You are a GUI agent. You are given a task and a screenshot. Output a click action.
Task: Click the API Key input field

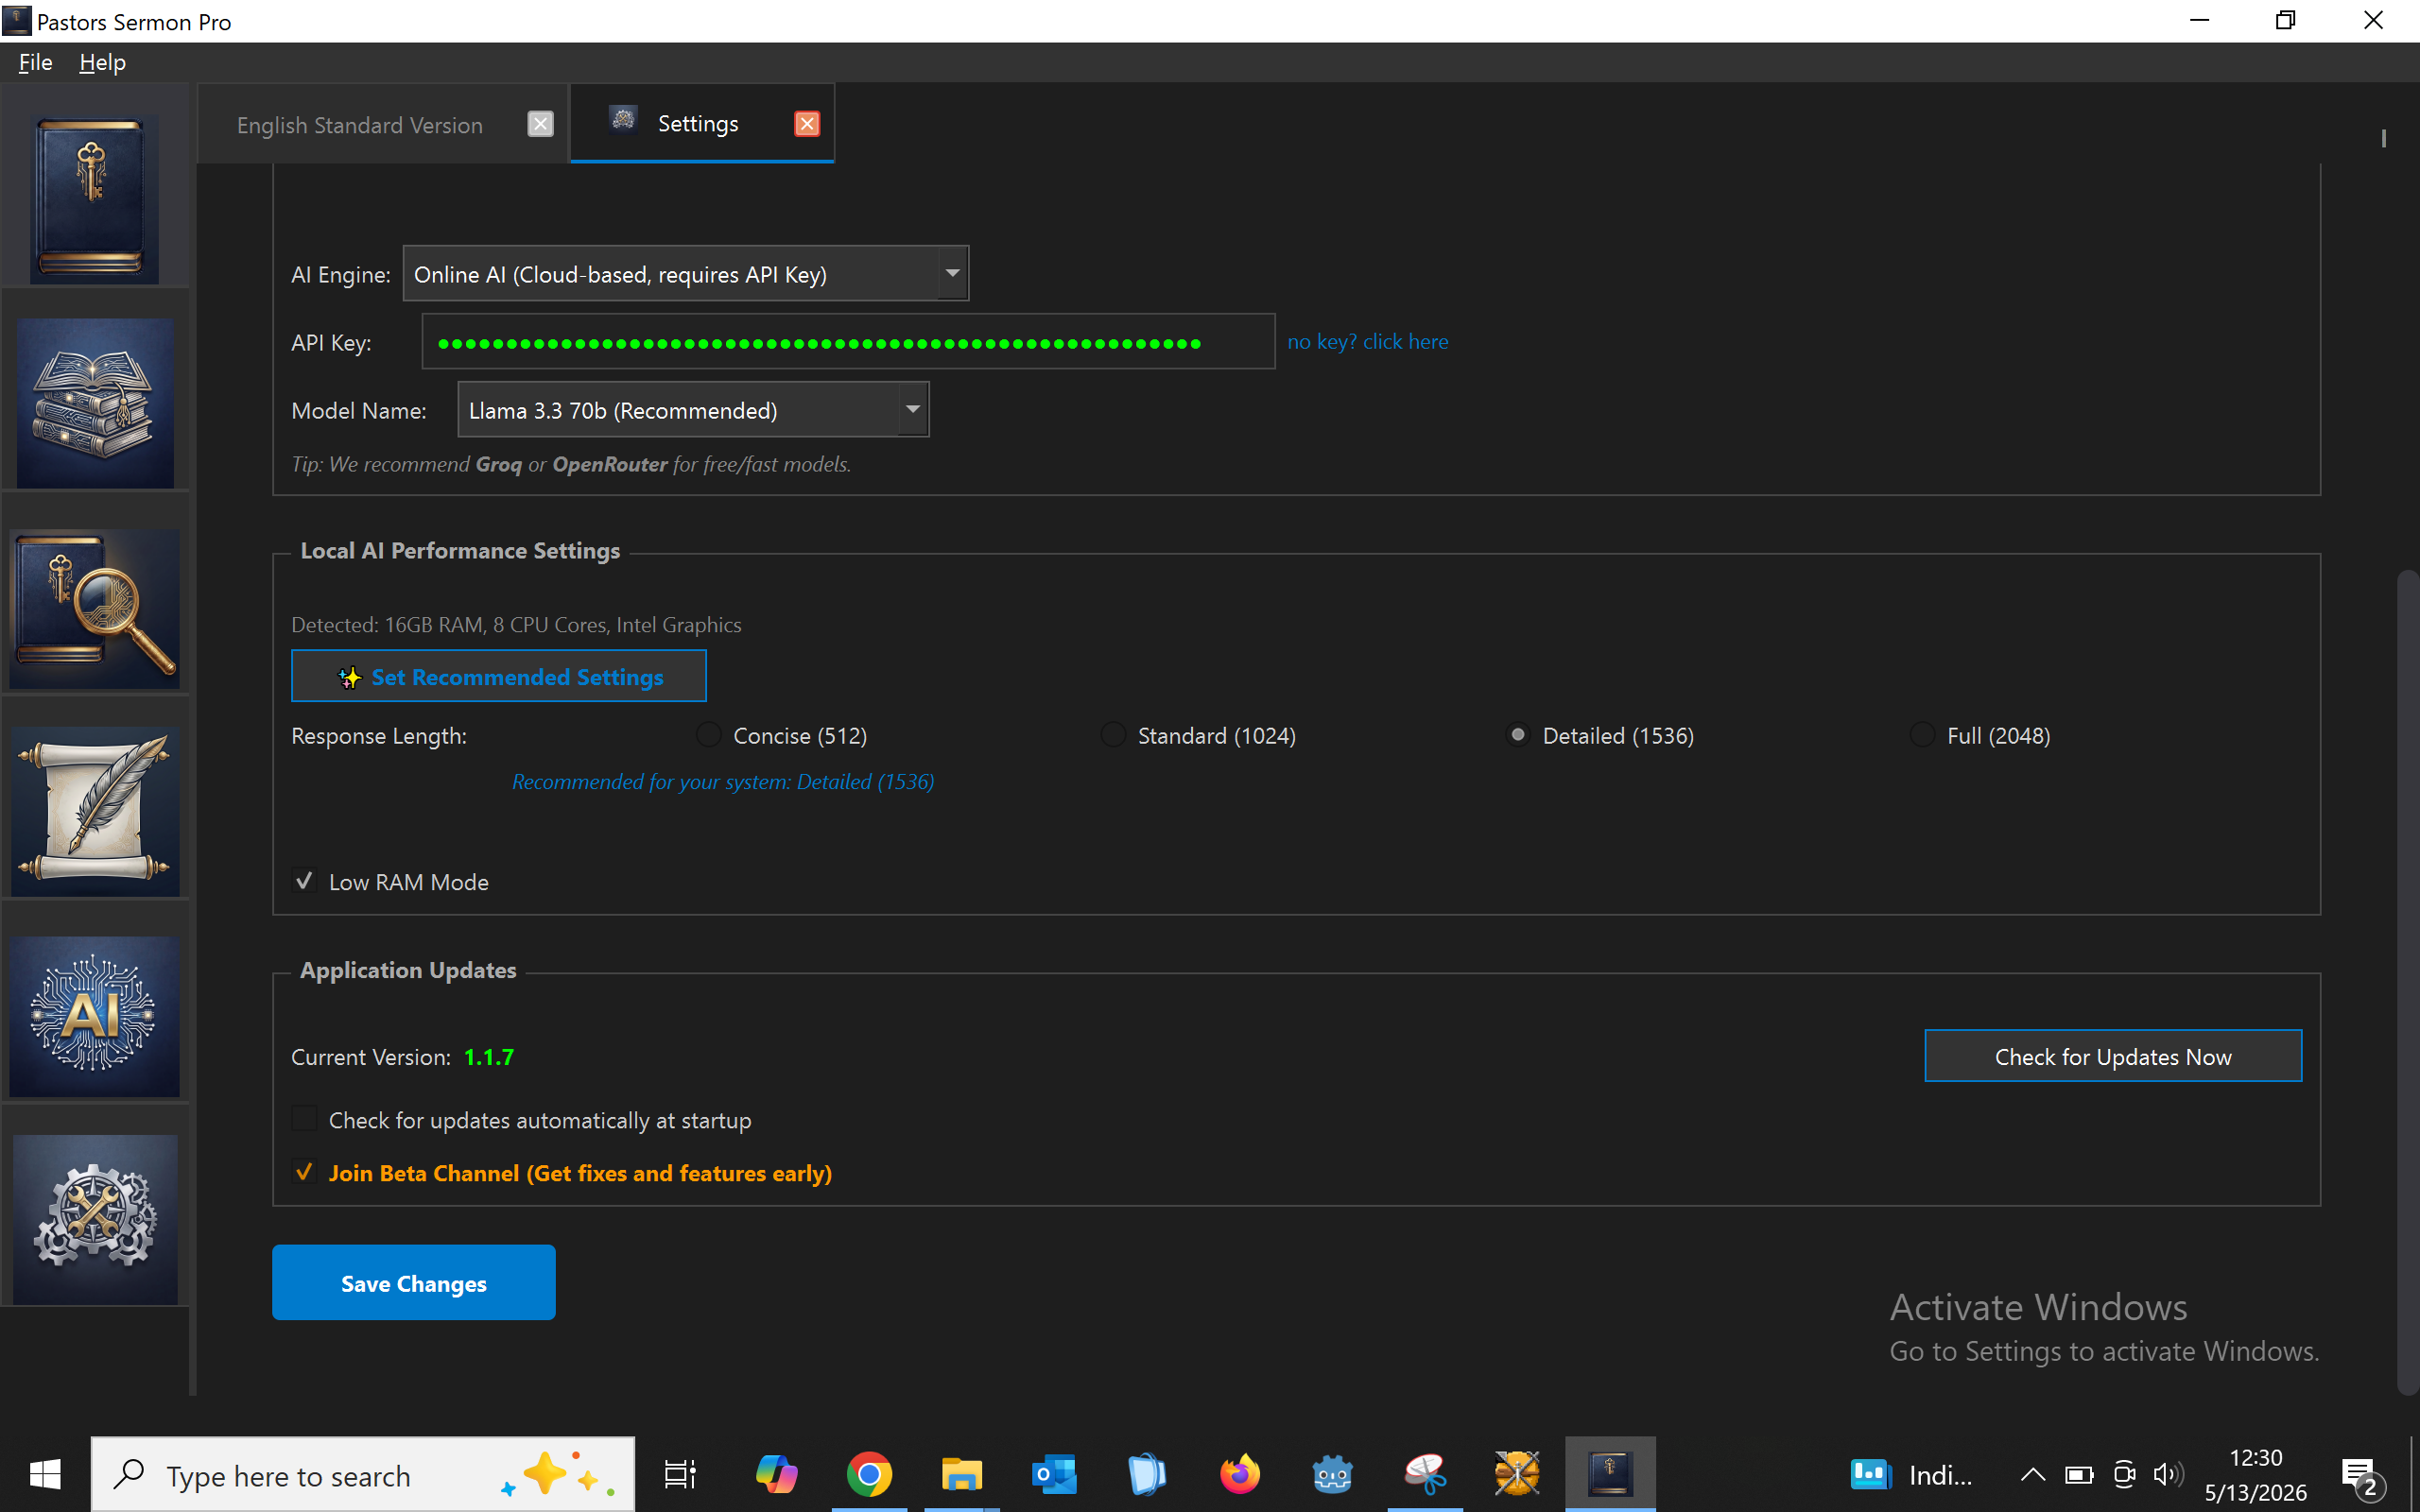(x=848, y=341)
